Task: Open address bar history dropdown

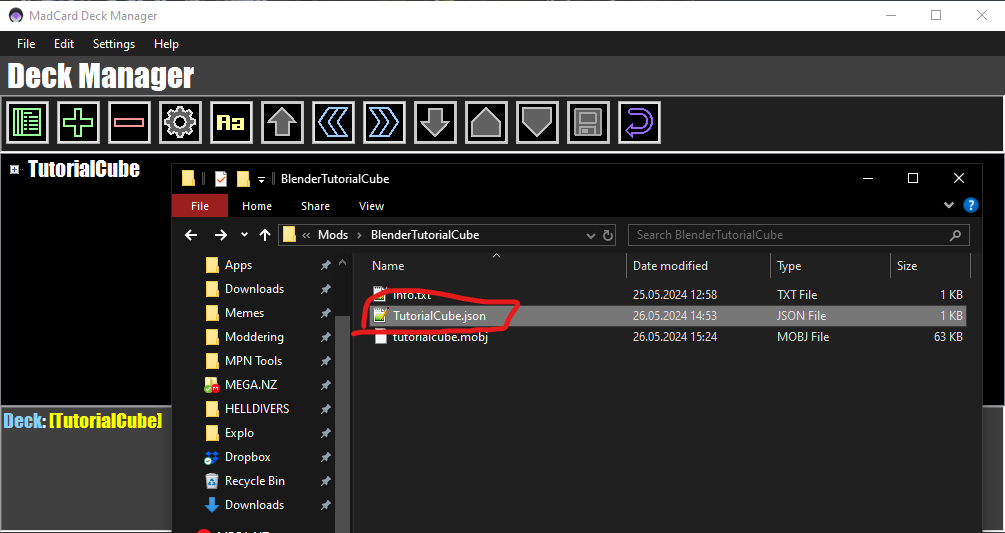Action: click(591, 236)
